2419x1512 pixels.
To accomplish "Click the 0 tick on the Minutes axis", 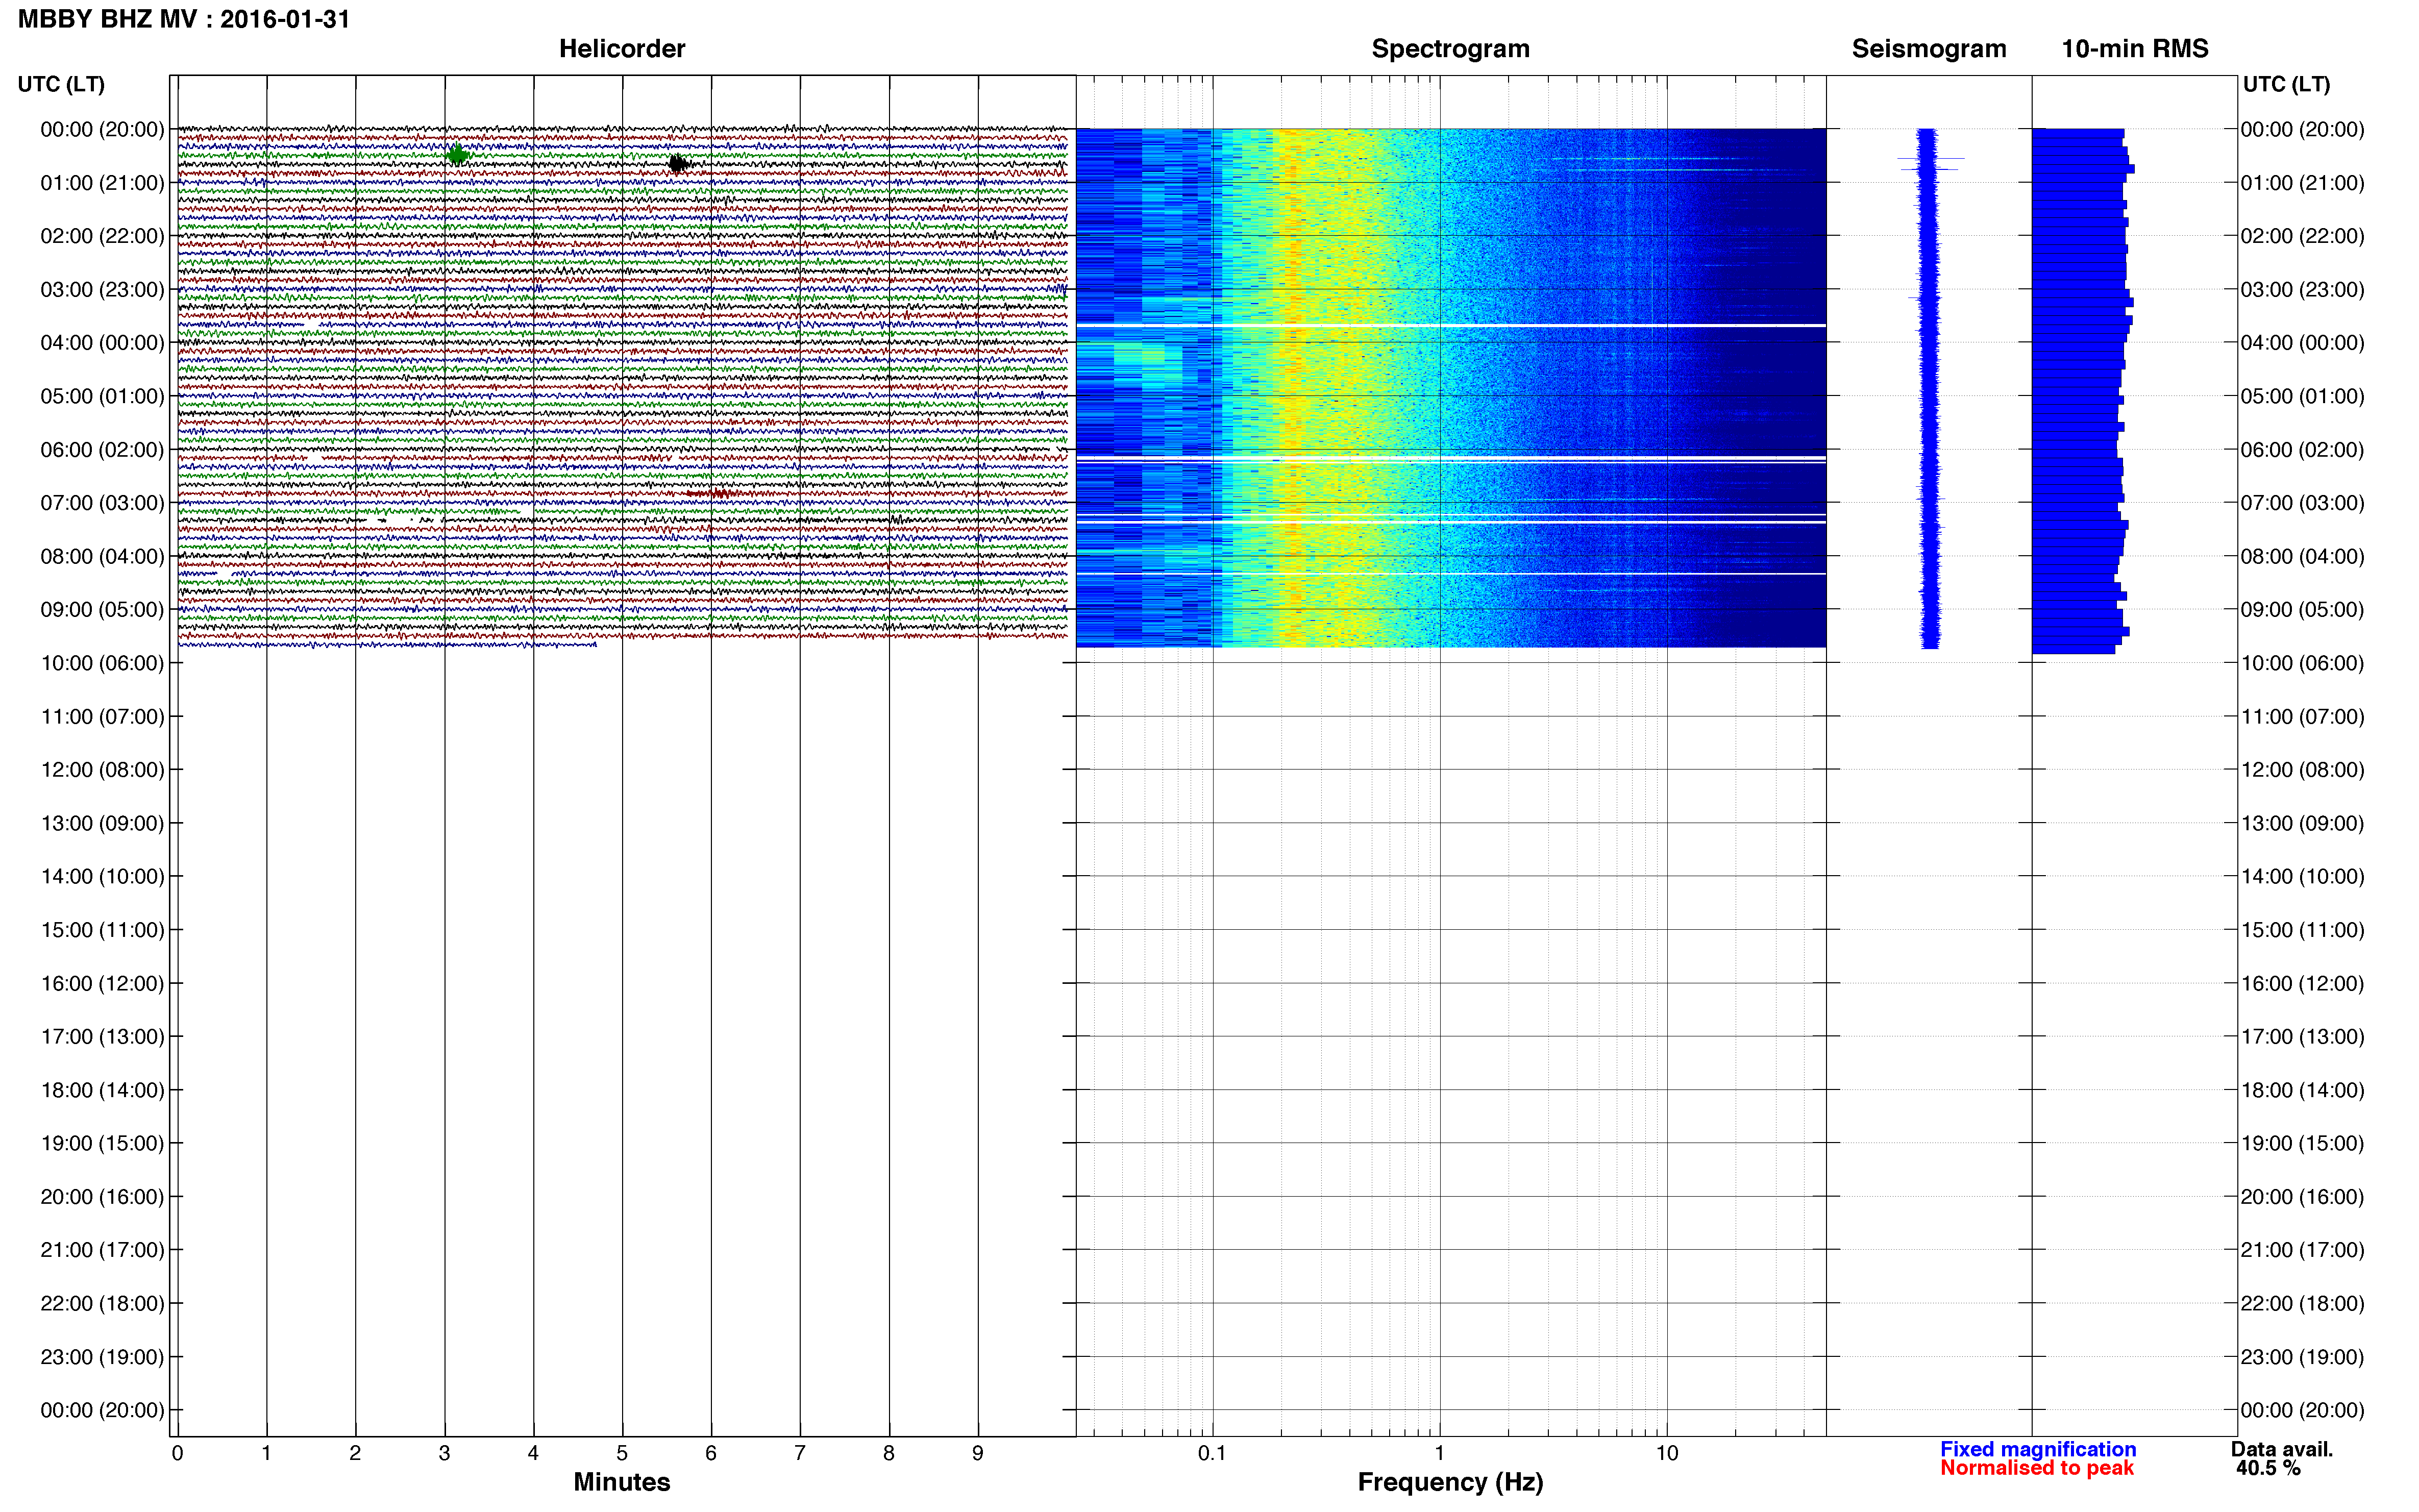I will pos(177,1453).
